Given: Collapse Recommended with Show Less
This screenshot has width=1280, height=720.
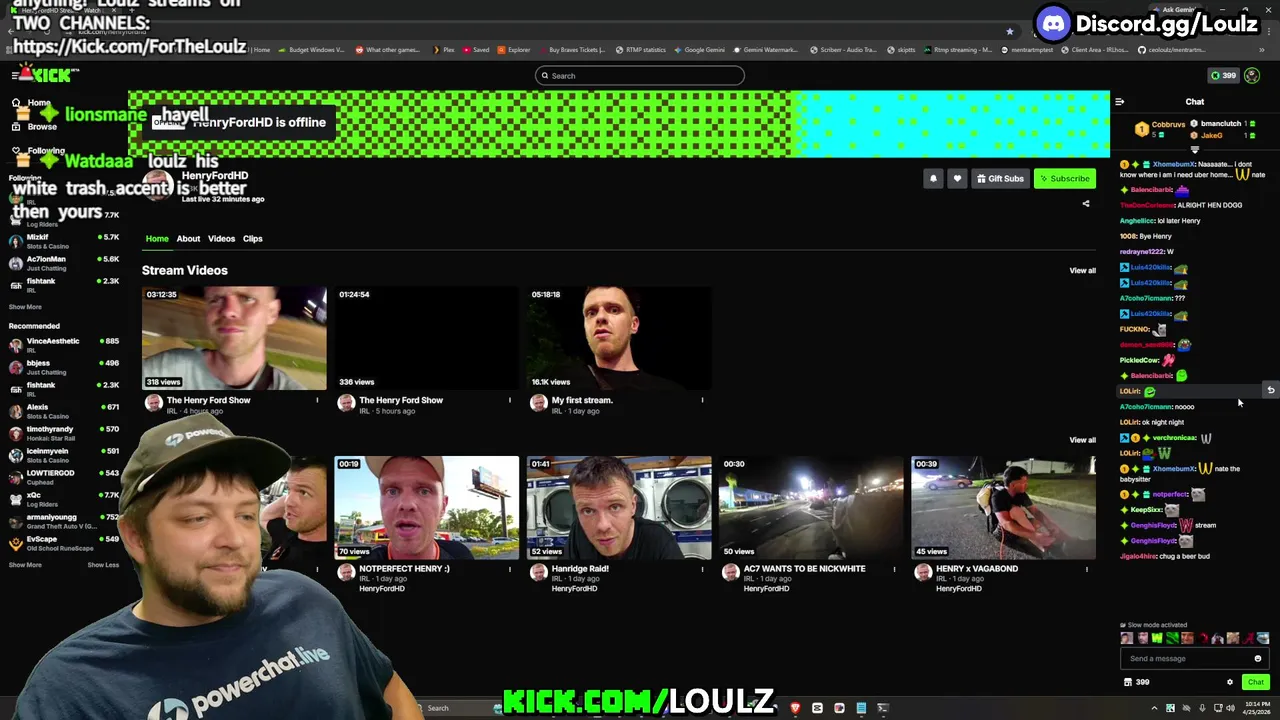Looking at the screenshot, I should pos(103,565).
